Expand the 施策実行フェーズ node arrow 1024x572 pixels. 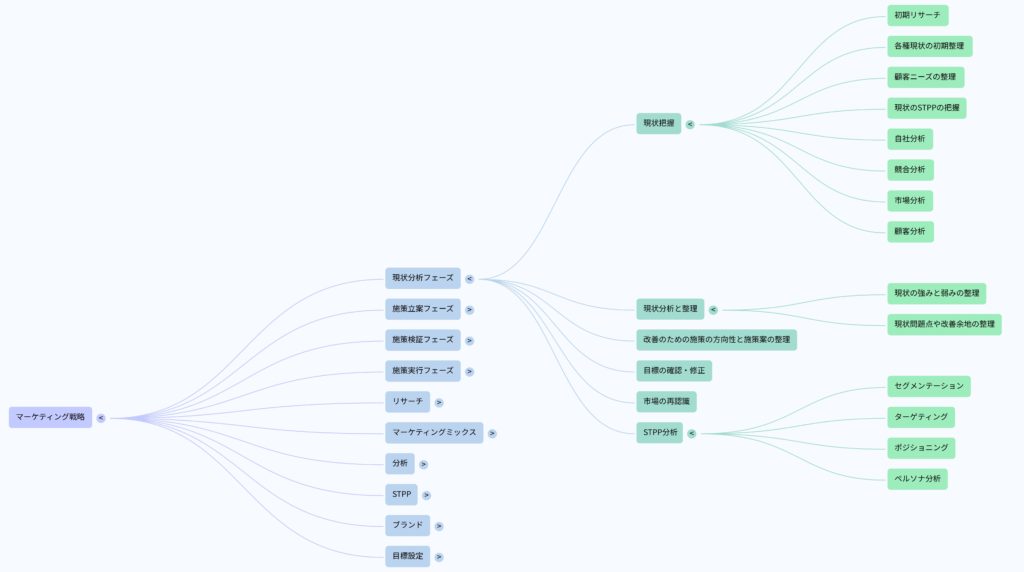click(470, 371)
